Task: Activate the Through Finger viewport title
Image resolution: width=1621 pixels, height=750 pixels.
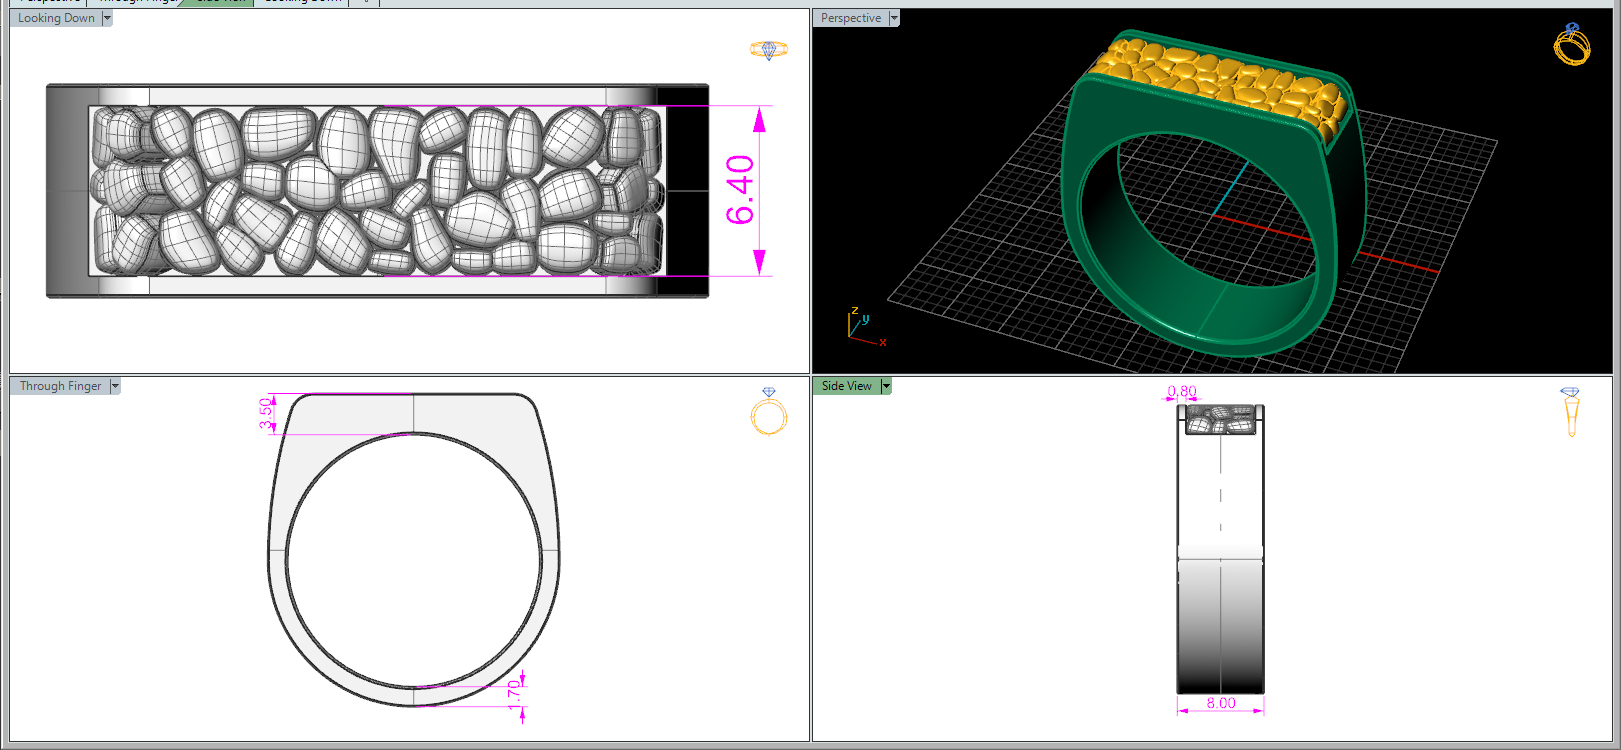Action: (x=60, y=386)
